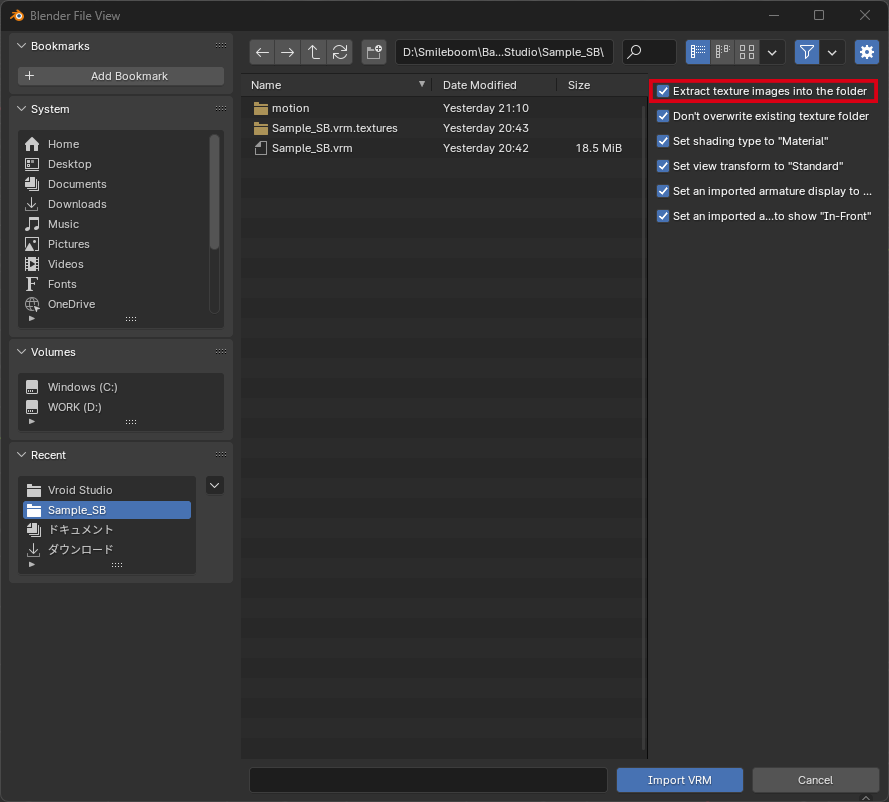Switch to horizontal list display mode
The image size is (889, 802).
point(722,52)
